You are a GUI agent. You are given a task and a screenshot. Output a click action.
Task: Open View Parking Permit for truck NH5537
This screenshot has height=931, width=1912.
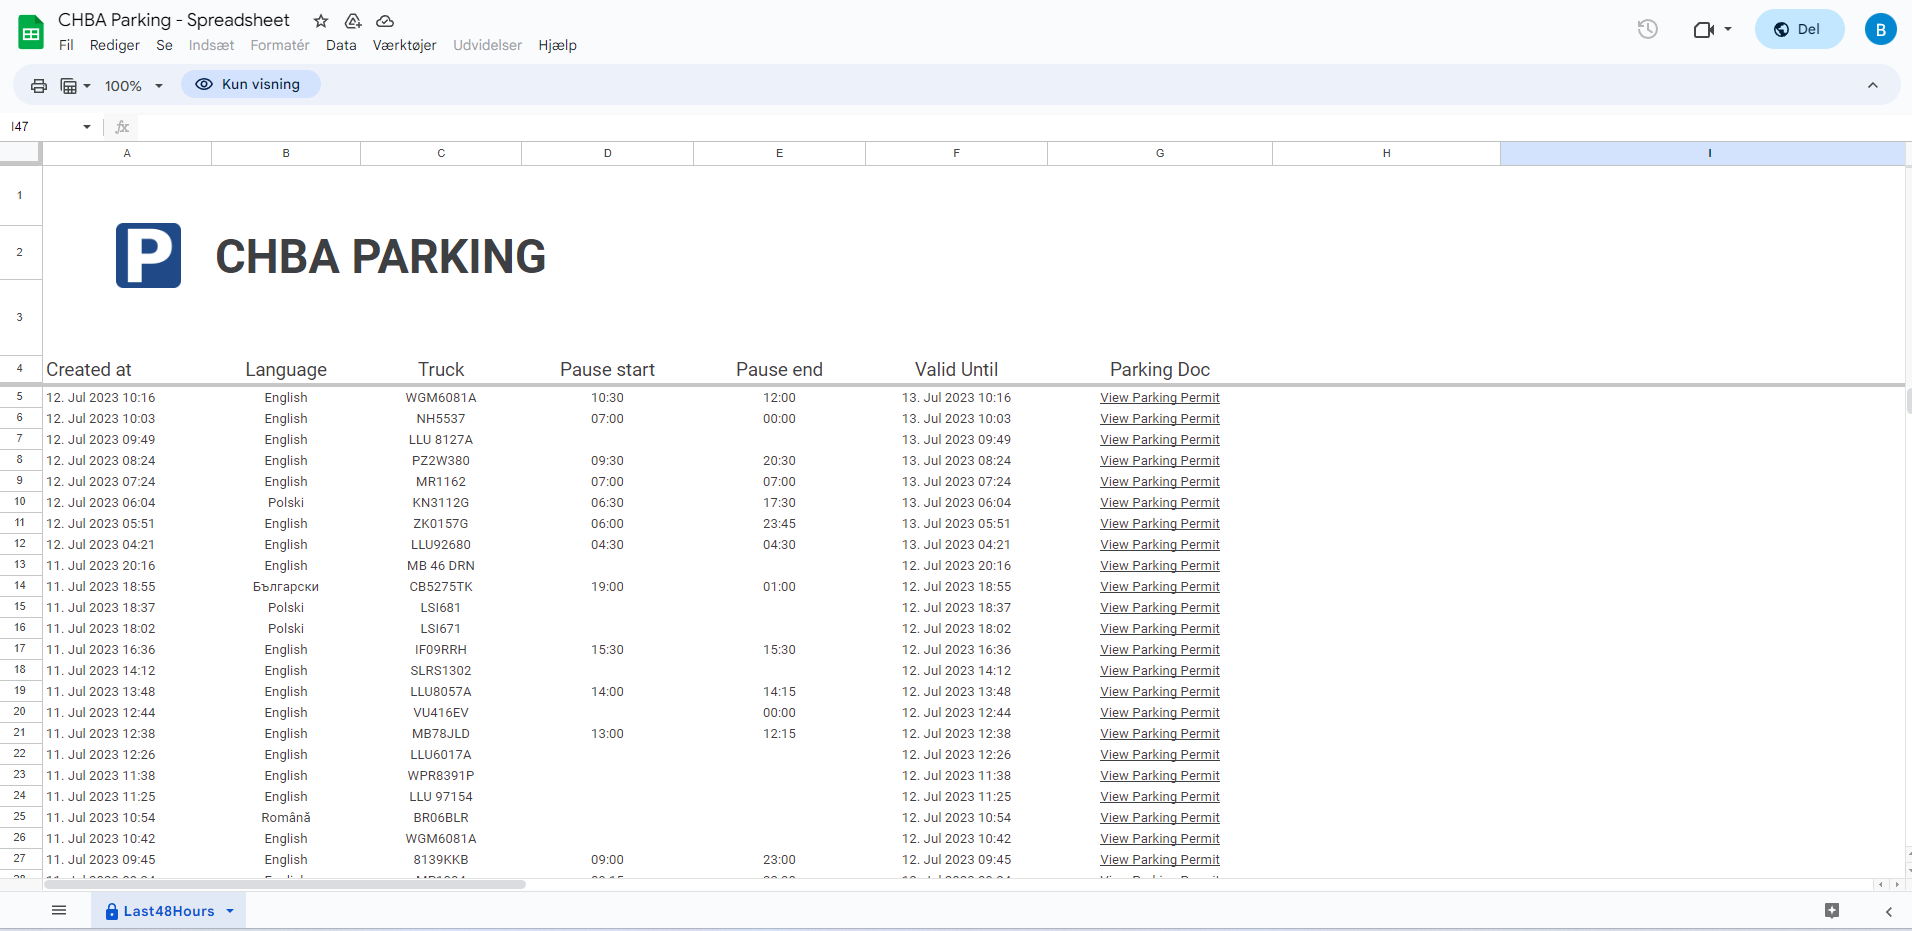point(1160,419)
